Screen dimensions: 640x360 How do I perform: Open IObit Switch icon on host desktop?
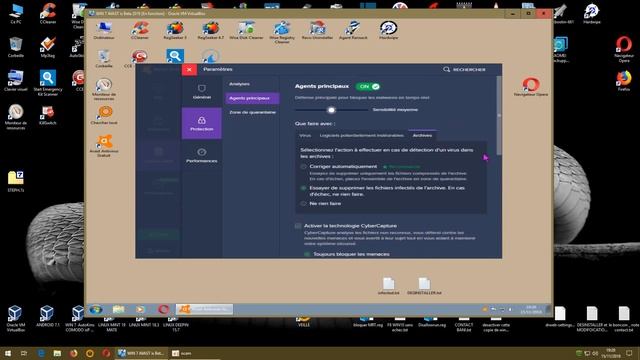pos(48,115)
